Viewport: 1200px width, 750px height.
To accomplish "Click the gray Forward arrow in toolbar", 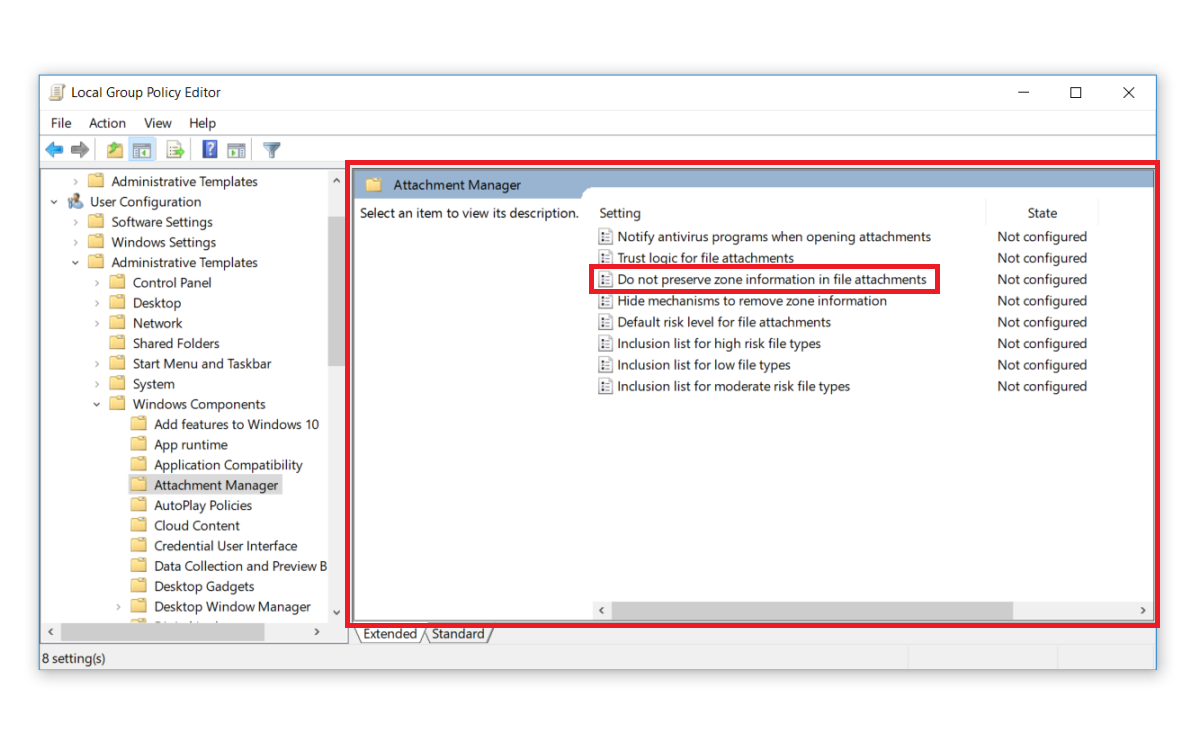I will (x=80, y=150).
